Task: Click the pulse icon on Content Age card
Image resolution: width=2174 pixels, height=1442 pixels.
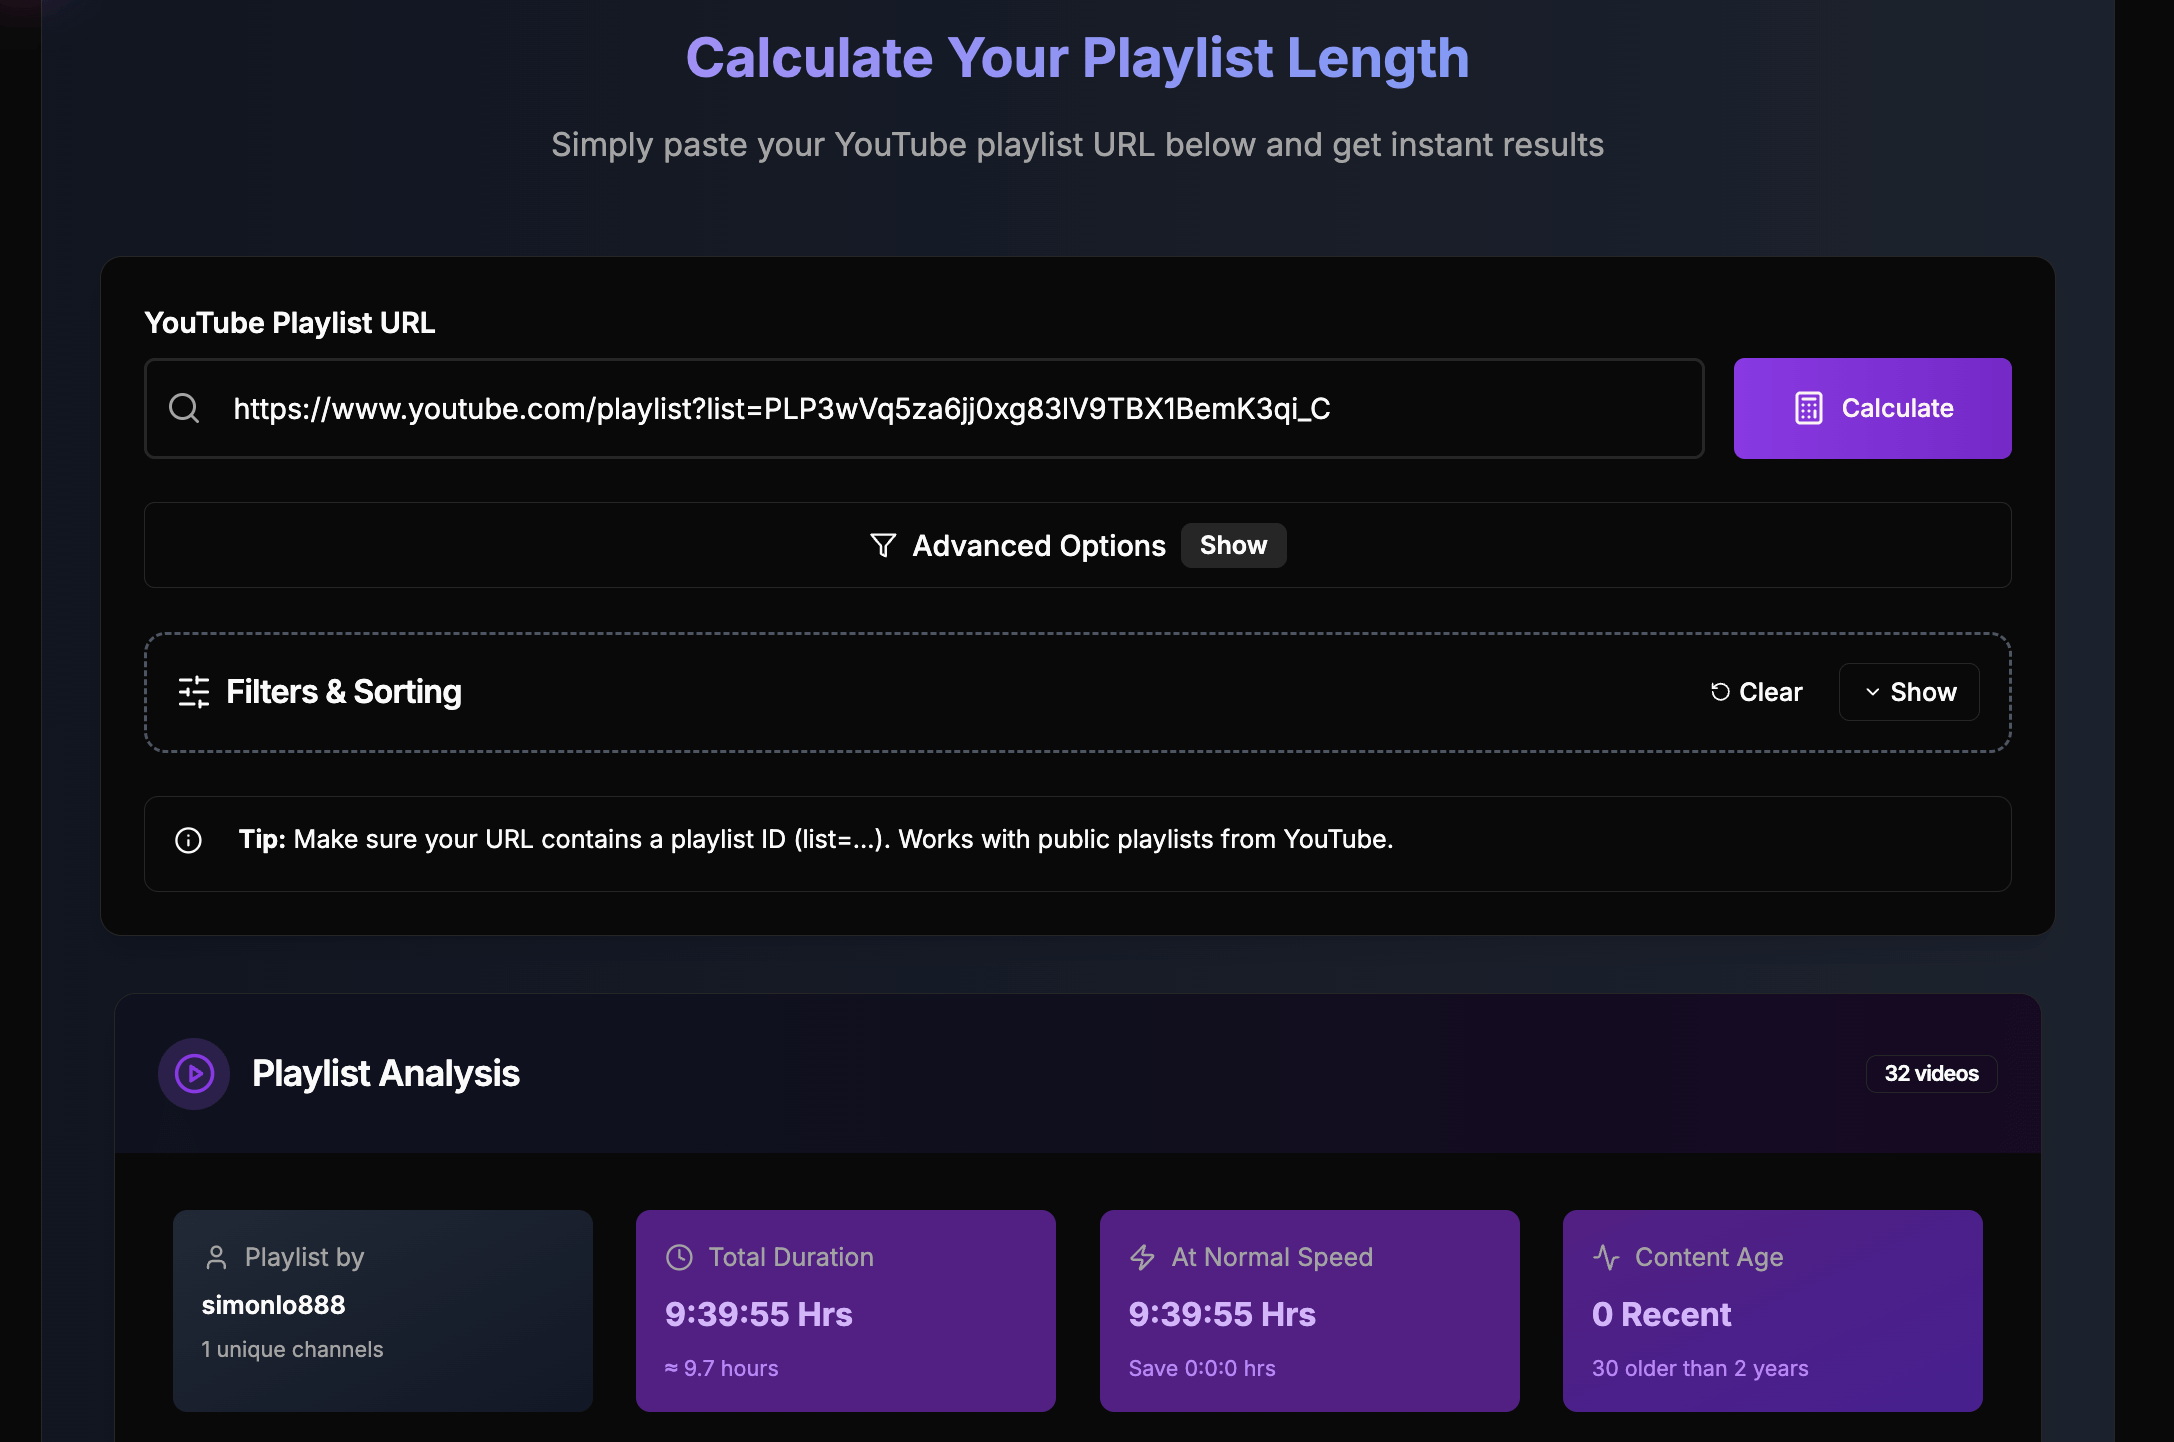Action: click(x=1606, y=1257)
